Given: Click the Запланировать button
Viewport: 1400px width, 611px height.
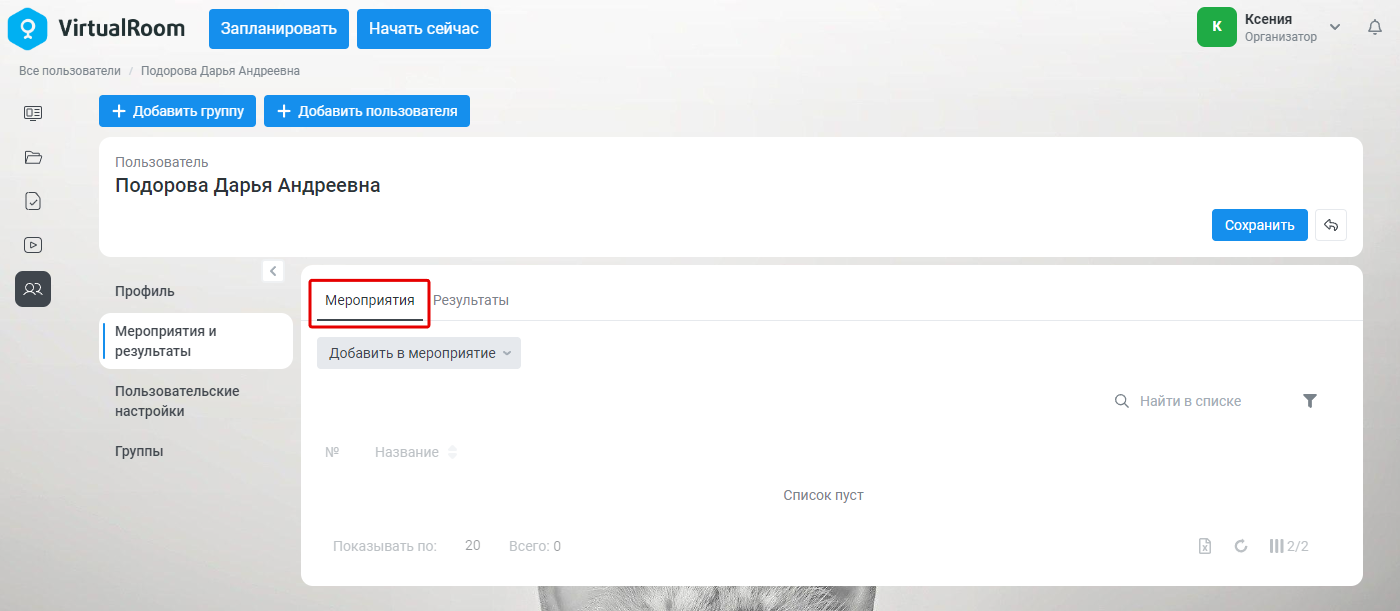Looking at the screenshot, I should (x=279, y=28).
